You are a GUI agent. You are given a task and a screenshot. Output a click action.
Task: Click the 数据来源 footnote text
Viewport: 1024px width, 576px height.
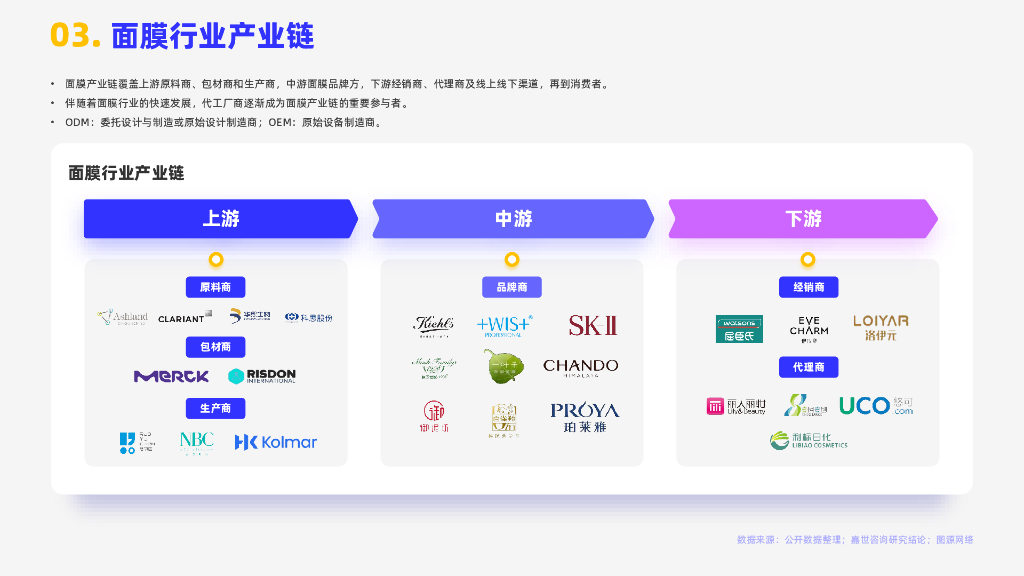(x=855, y=539)
